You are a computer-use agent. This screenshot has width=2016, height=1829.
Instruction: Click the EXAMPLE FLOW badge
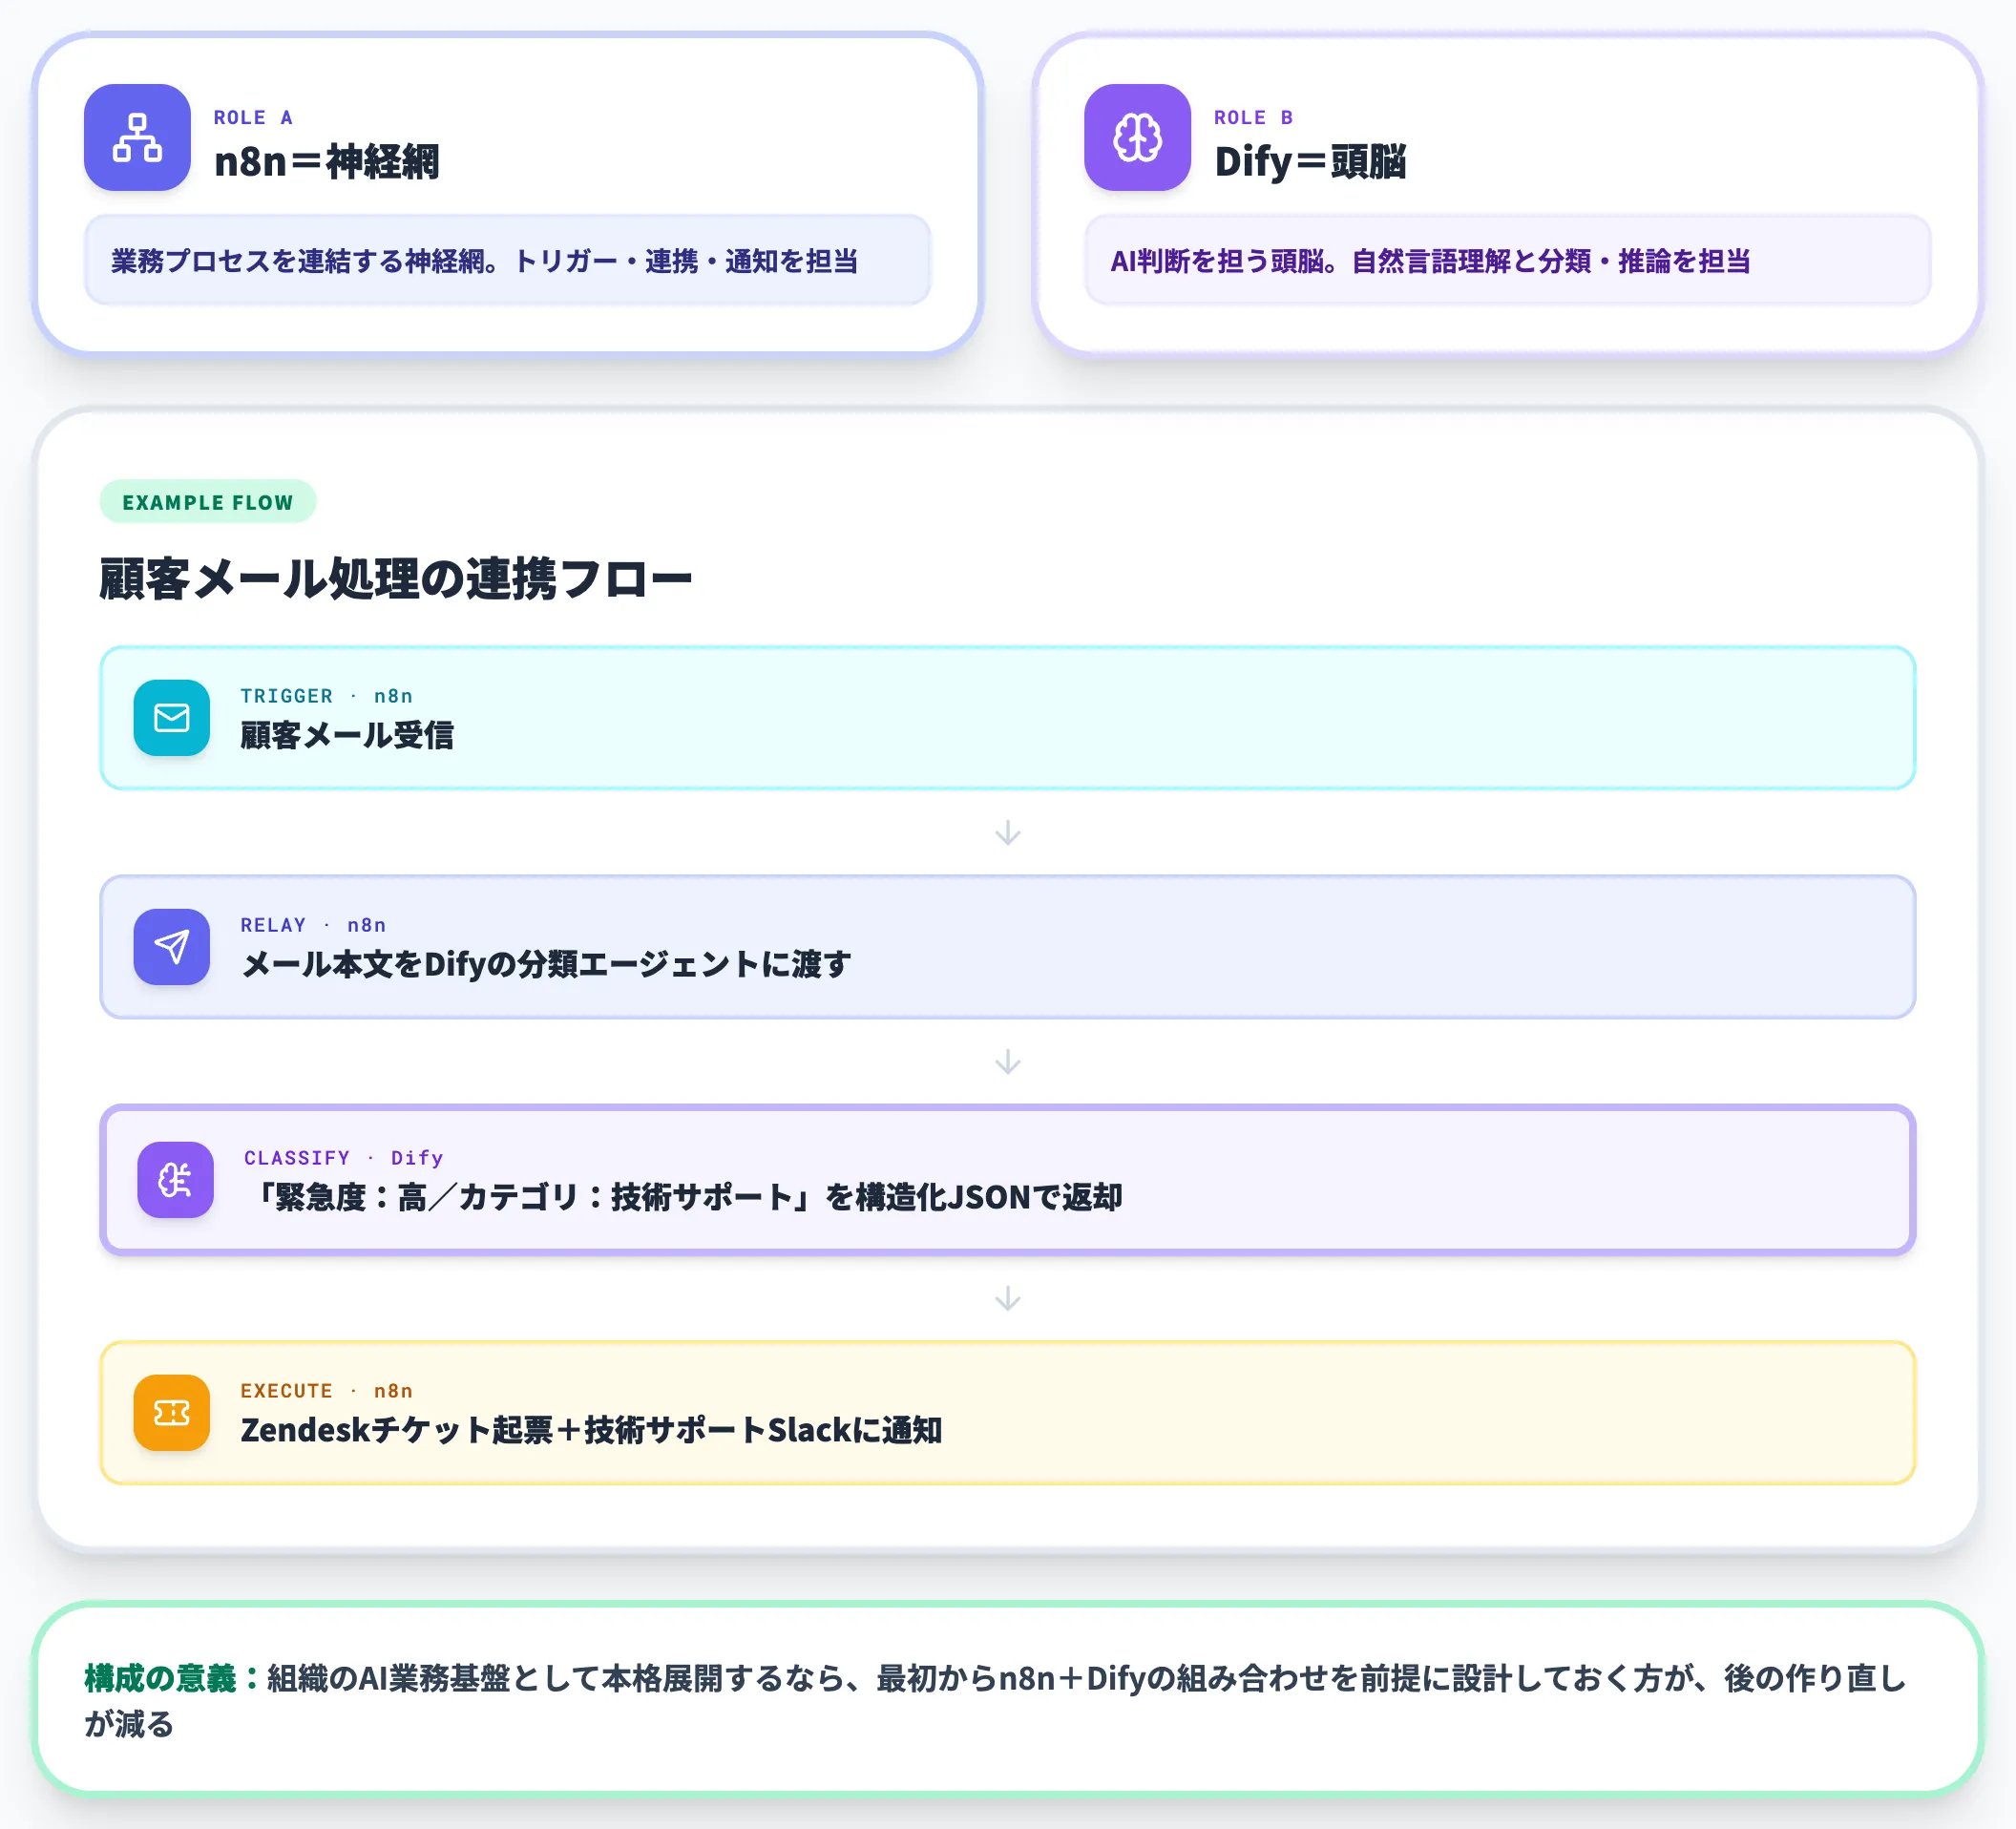click(208, 502)
